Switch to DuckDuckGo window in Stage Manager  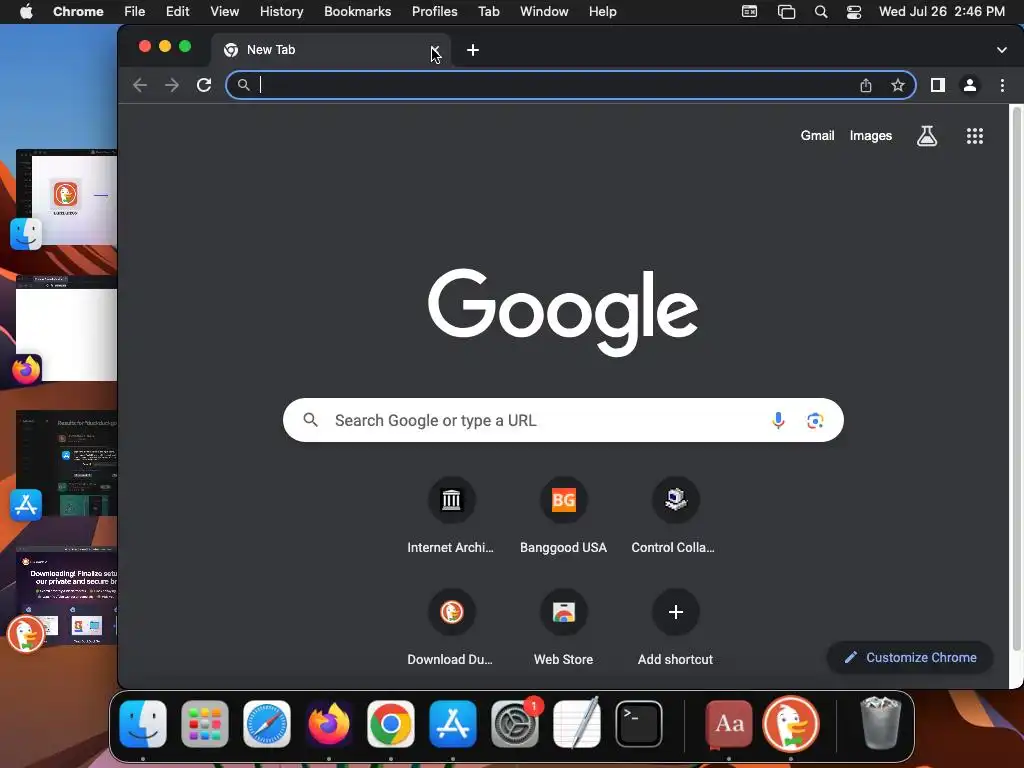coord(66,598)
